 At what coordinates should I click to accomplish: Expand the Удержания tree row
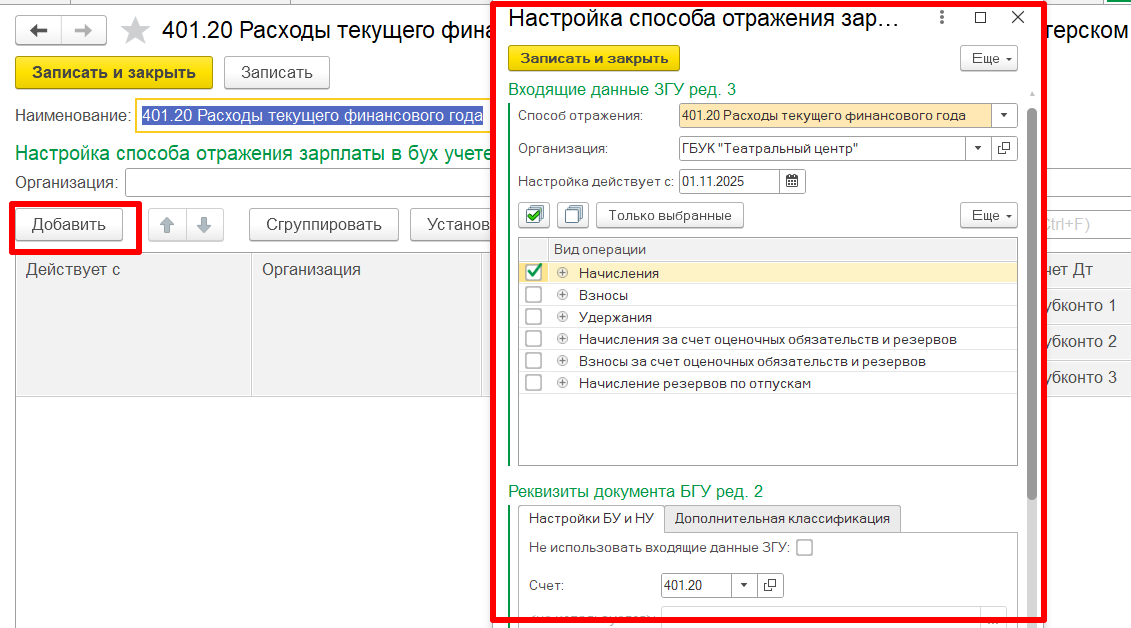click(562, 317)
